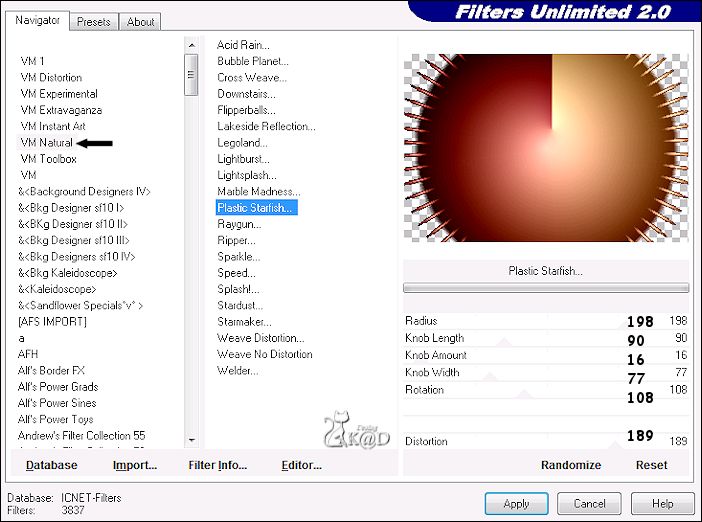
Task: Select VM Toolbox category
Action: click(x=48, y=159)
